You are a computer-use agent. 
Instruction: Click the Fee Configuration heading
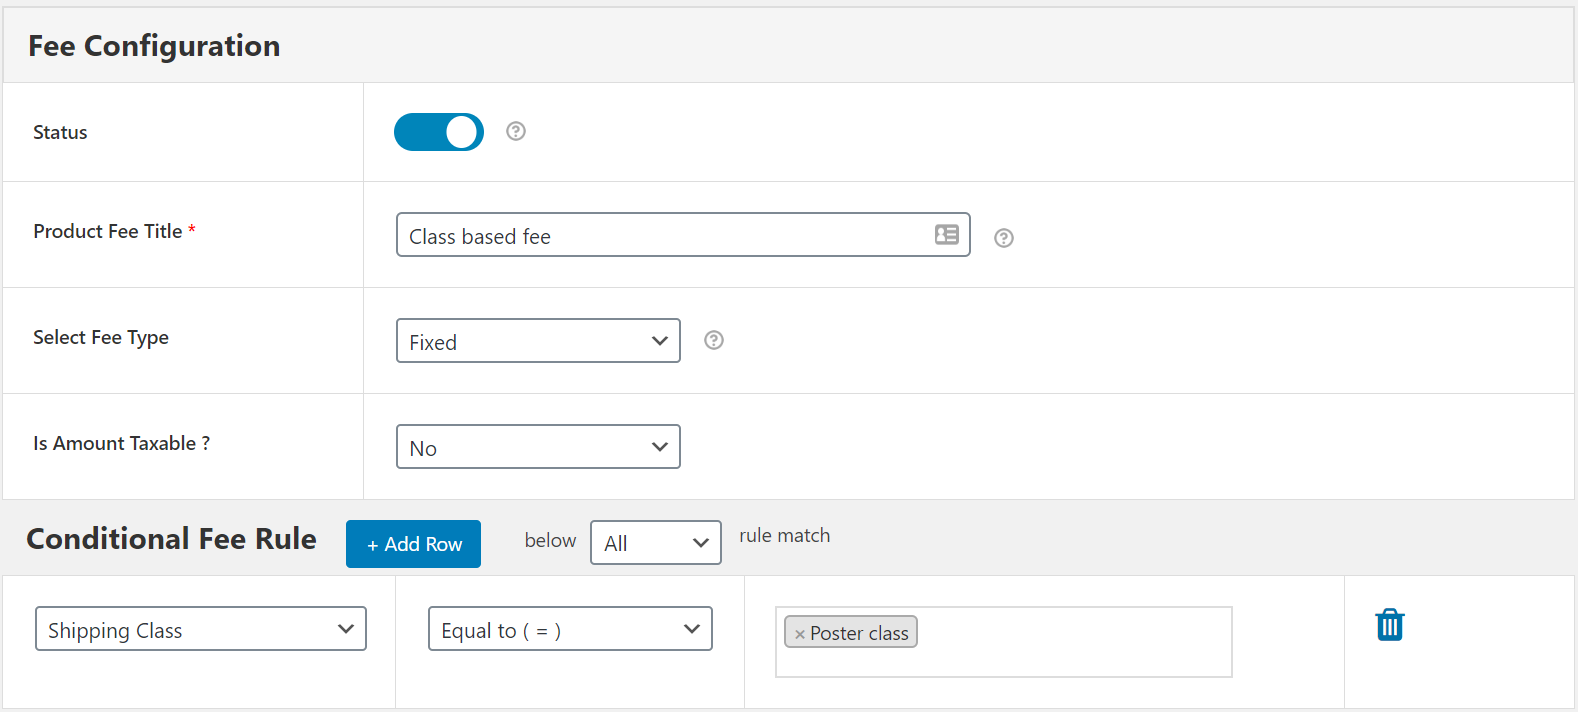[x=154, y=46]
